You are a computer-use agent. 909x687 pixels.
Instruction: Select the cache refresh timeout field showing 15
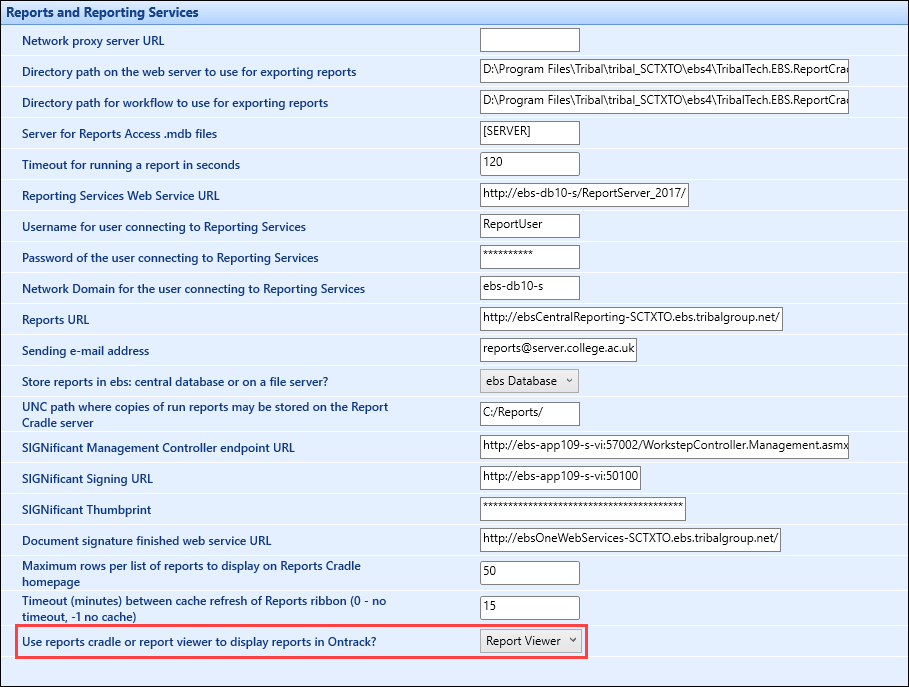[x=529, y=607]
